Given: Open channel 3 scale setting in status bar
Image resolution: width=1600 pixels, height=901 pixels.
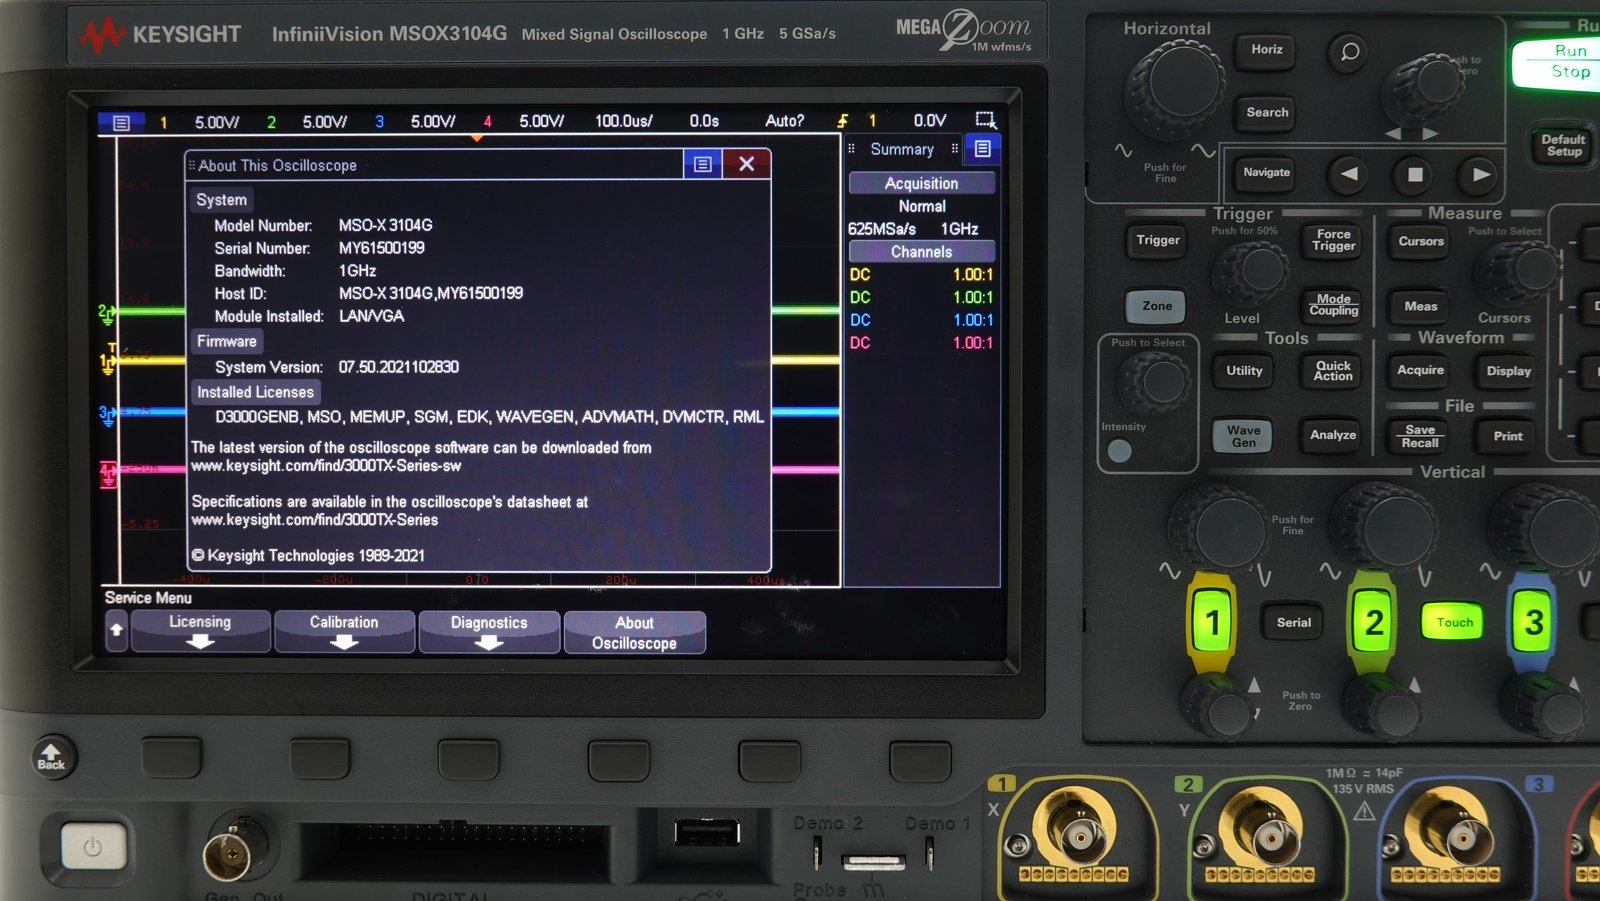Looking at the screenshot, I should [x=433, y=122].
